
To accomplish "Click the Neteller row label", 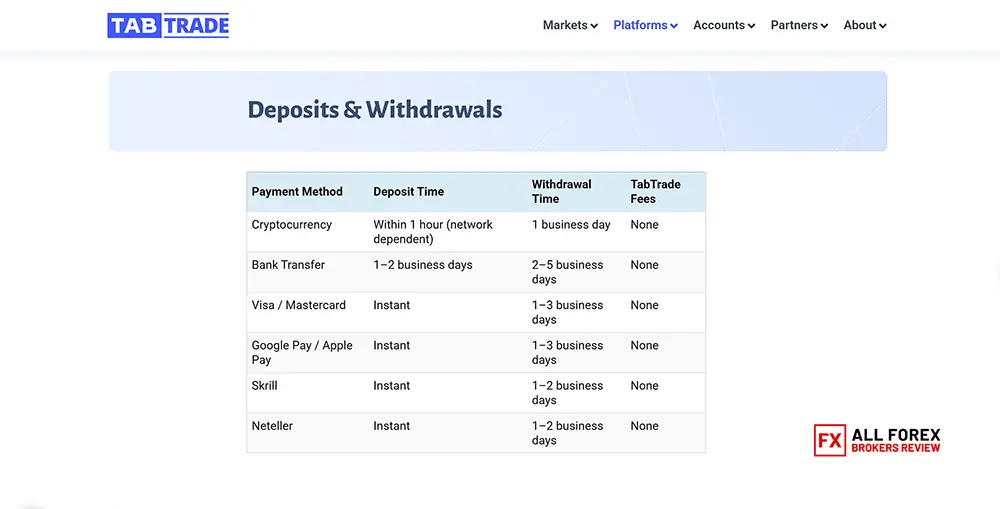I will point(272,425).
